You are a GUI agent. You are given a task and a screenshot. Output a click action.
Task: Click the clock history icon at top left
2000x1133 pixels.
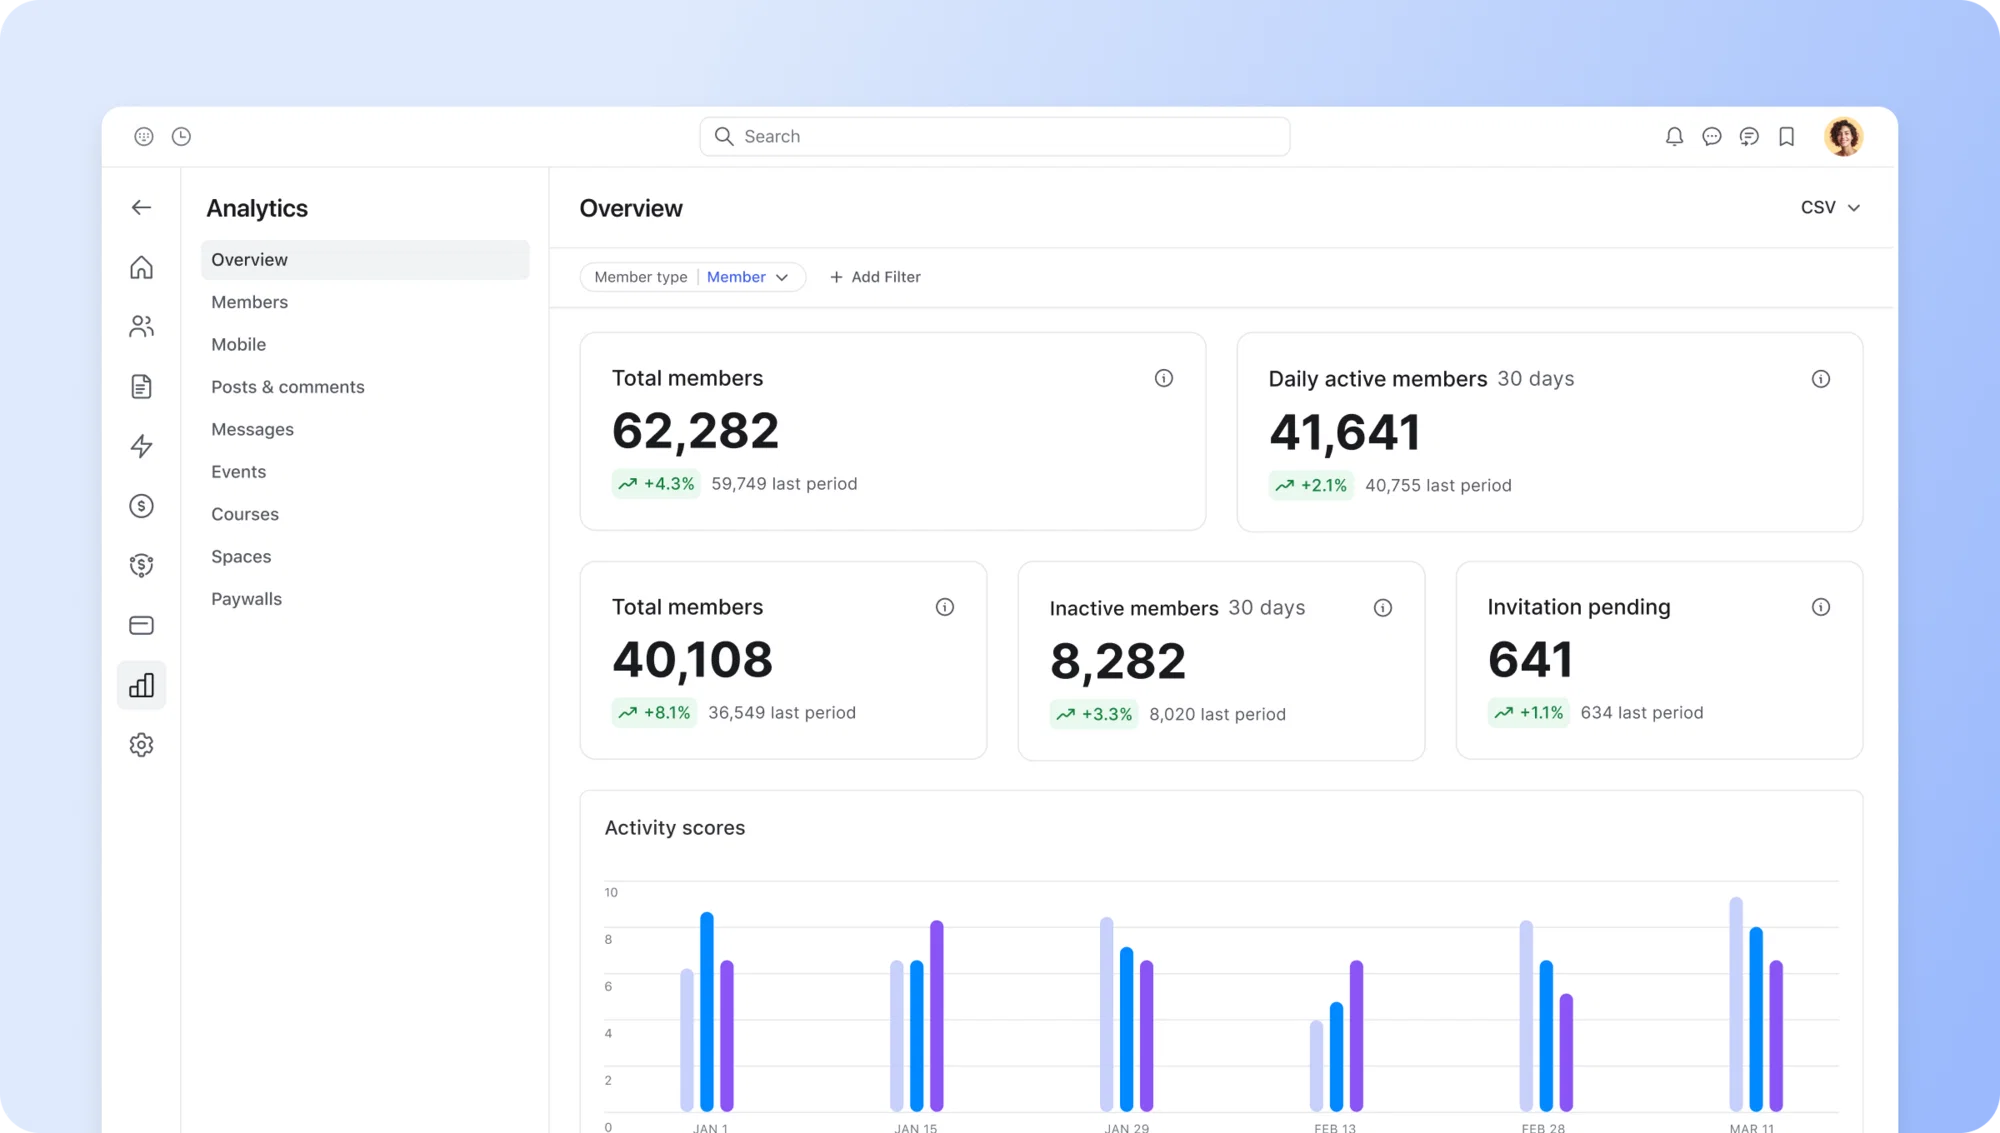tap(181, 136)
